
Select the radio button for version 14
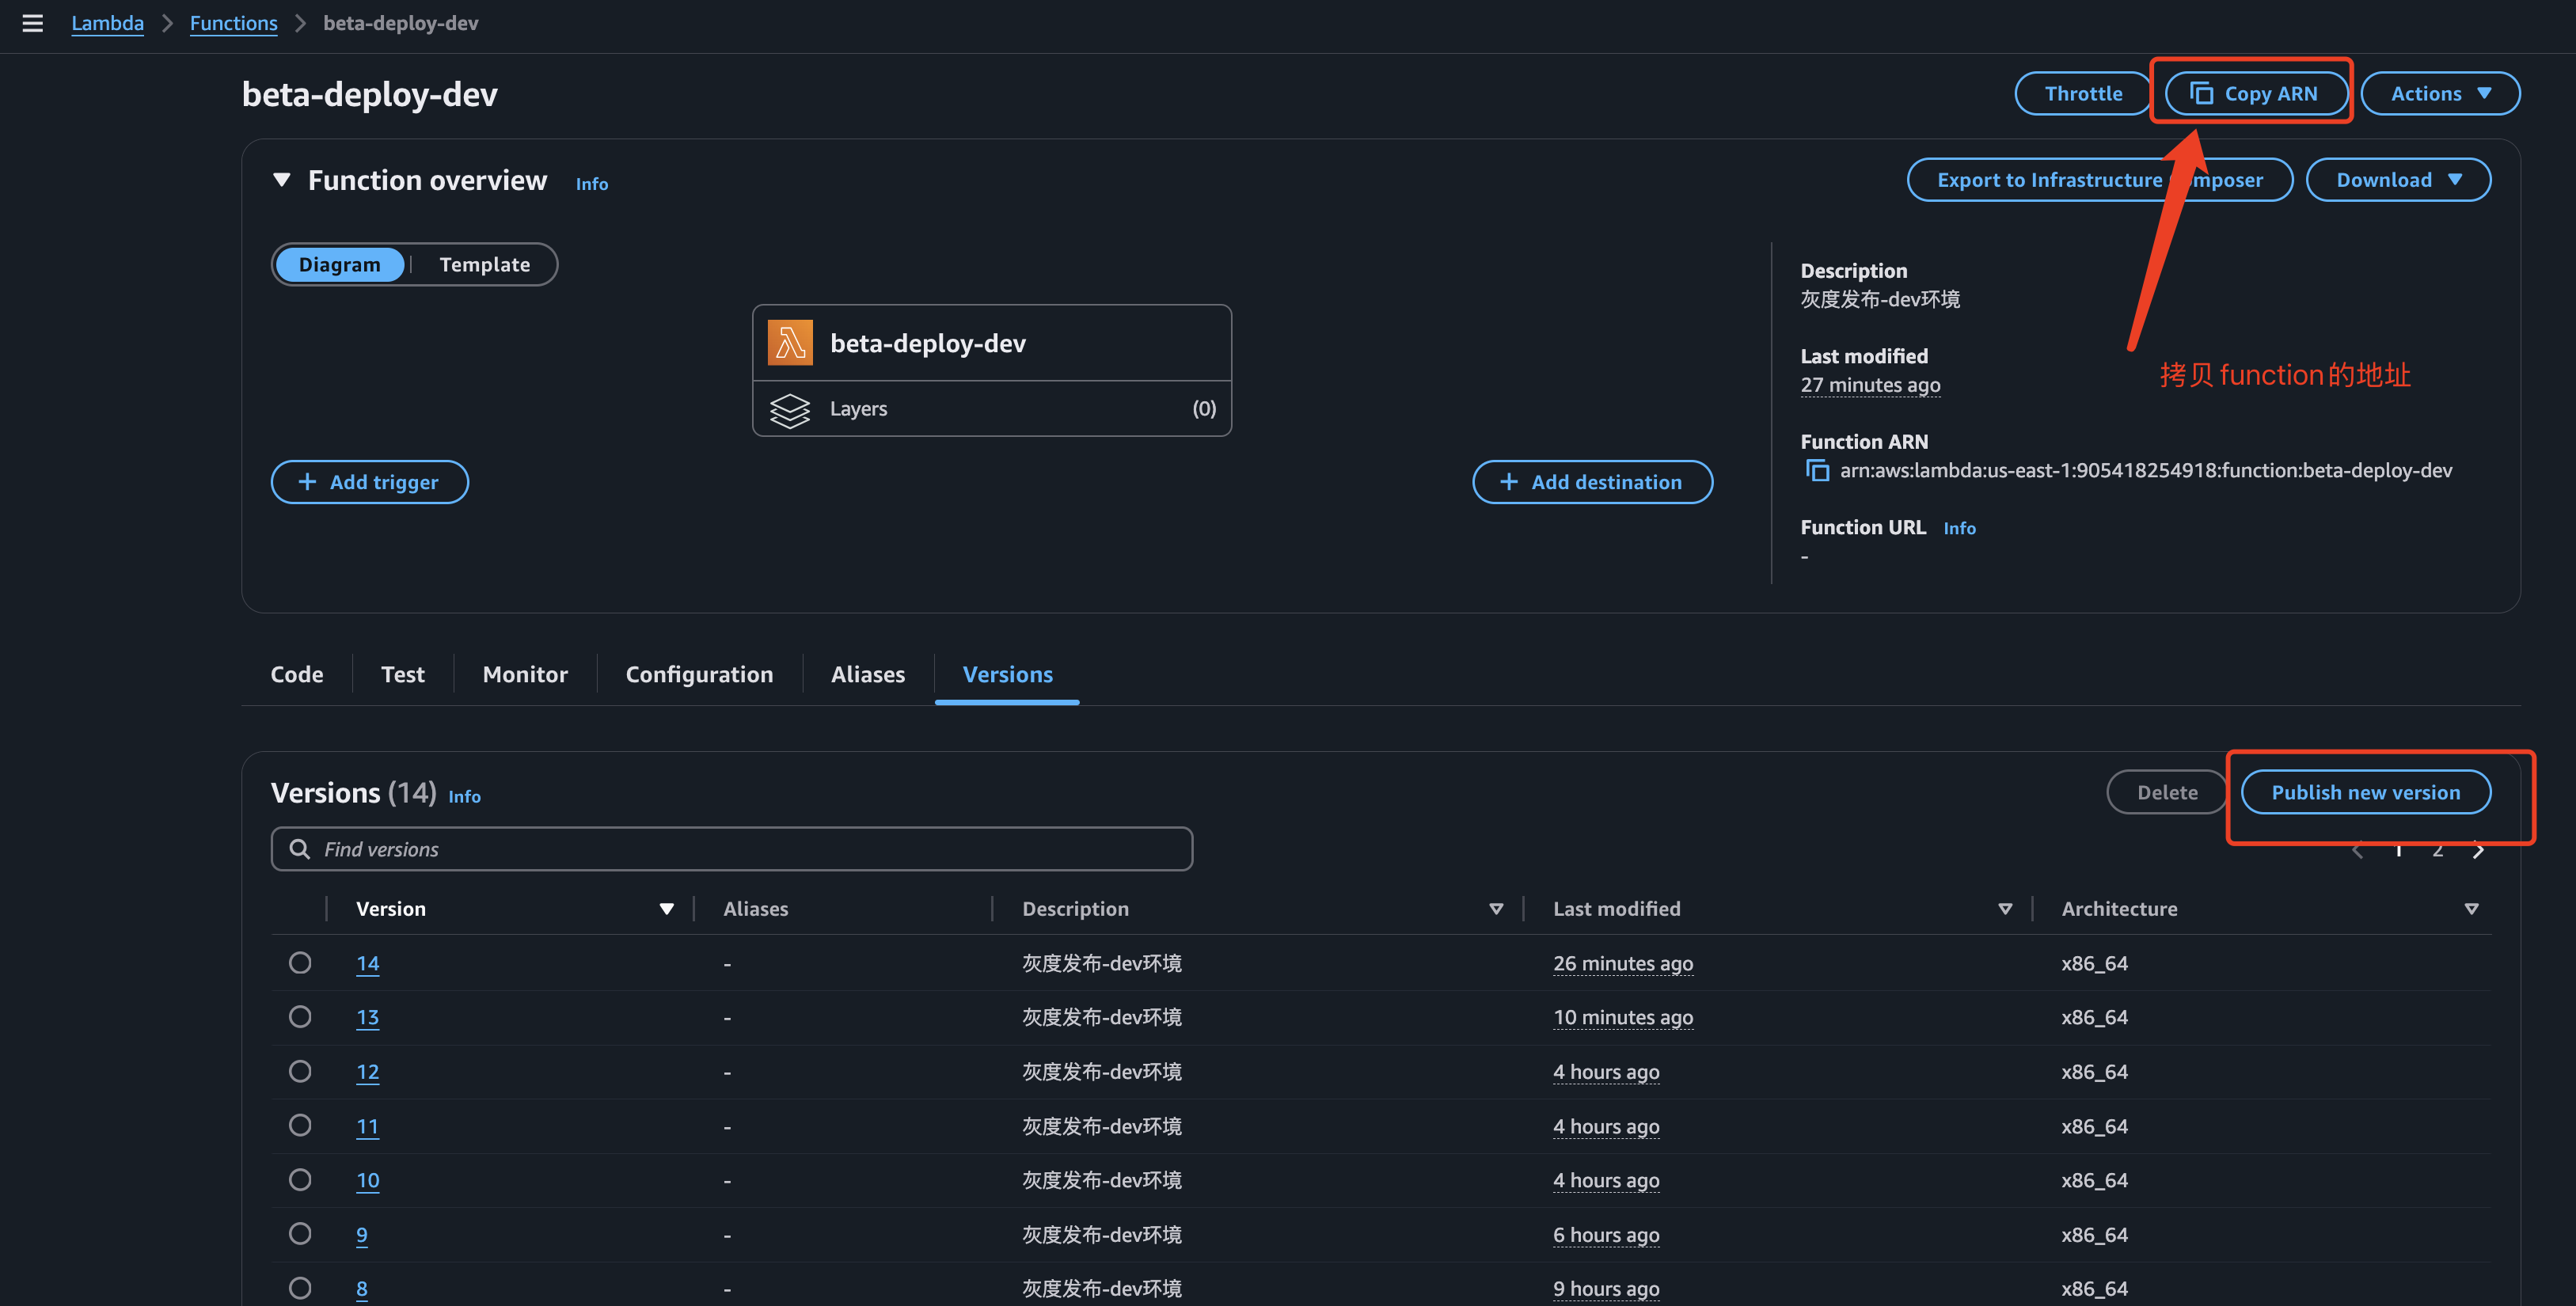click(300, 963)
